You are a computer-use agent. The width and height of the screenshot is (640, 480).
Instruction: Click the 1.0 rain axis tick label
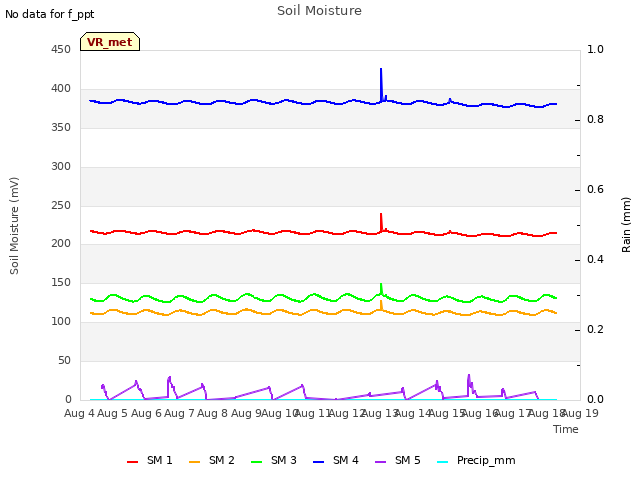coord(595,49)
